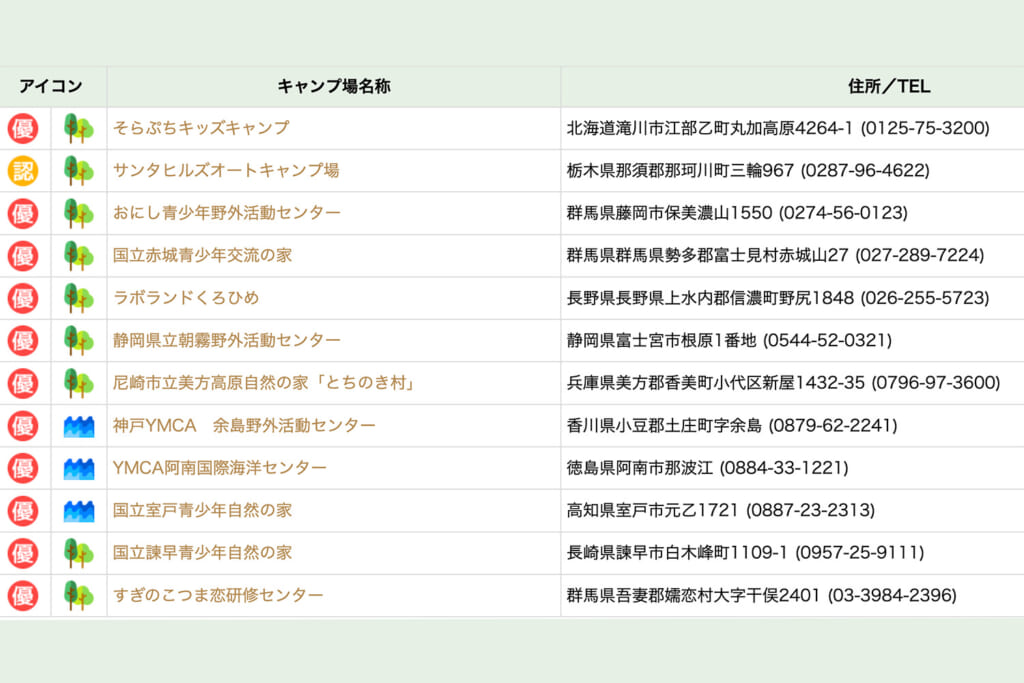1024x683 pixels.
Task: Click the 優 badge for おにし青少年野外活動センター
Action: 23,214
